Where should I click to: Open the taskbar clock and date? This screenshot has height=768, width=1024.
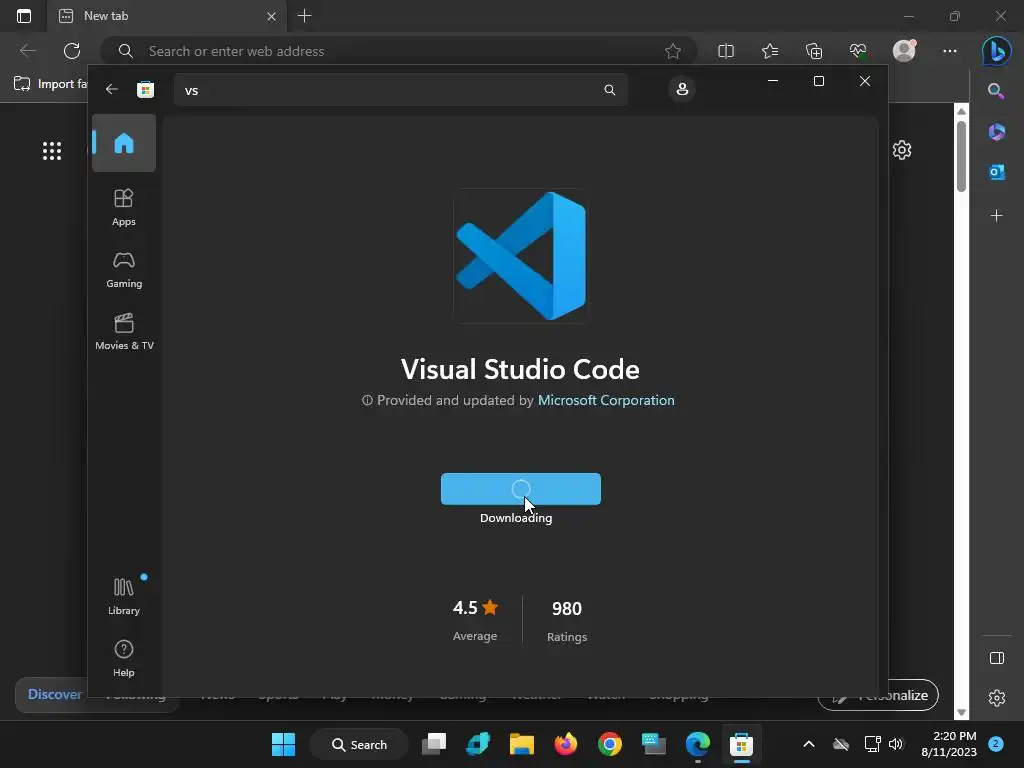pyautogui.click(x=949, y=744)
